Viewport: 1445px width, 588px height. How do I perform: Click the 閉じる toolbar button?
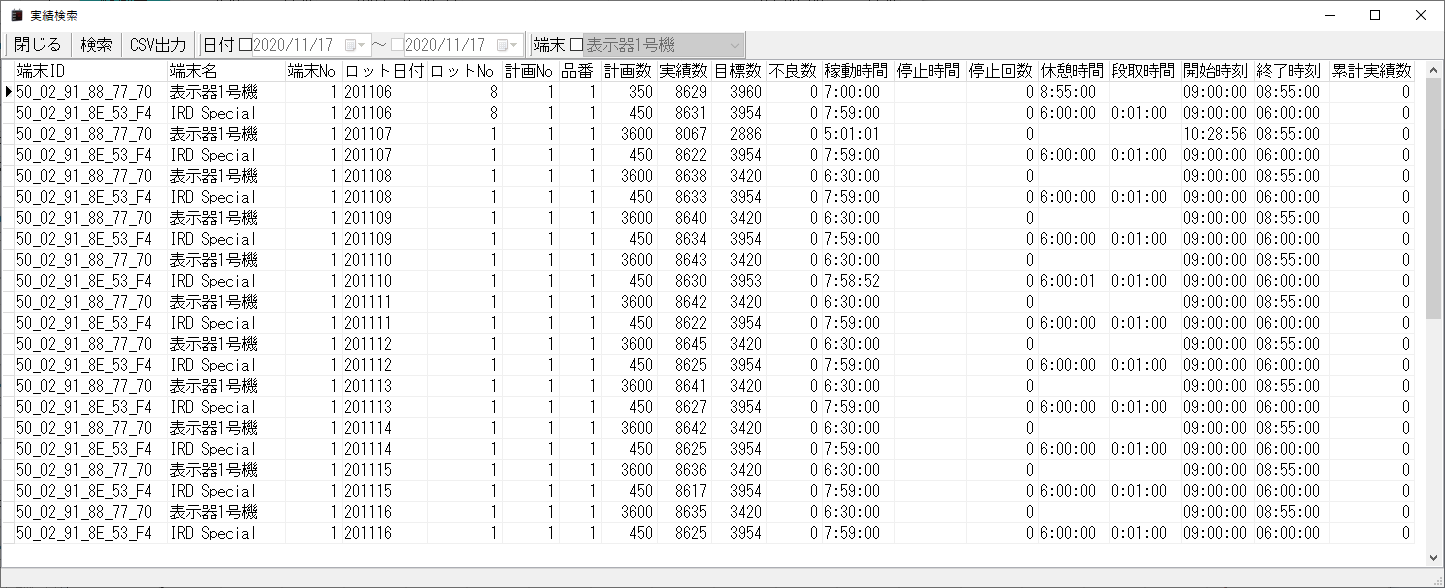pos(37,45)
